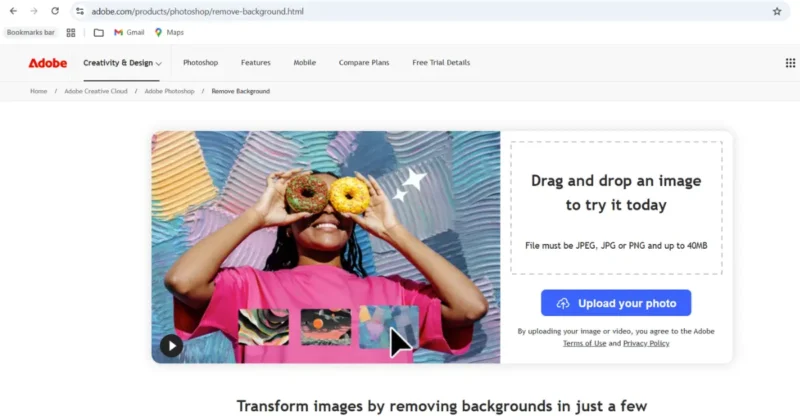Open the Photoshop nav item
Screen dimensions: 800x420
(x=201, y=62)
